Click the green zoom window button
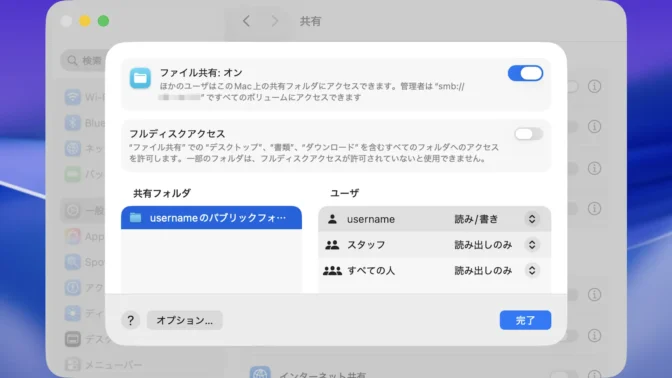Image resolution: width=672 pixels, height=378 pixels. click(x=103, y=21)
